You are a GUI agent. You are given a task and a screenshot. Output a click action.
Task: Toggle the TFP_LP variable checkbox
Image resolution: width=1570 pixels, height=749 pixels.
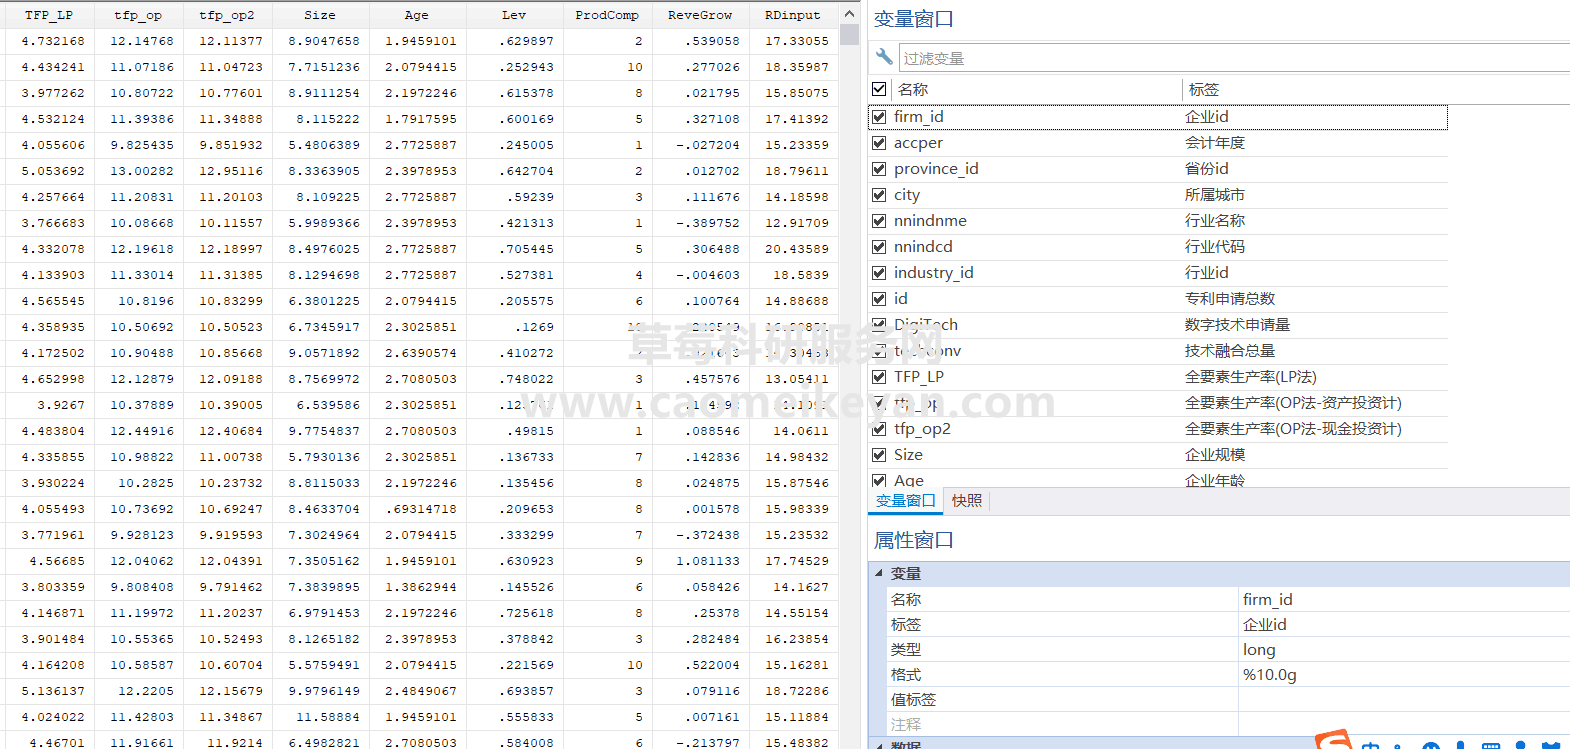pyautogui.click(x=879, y=377)
